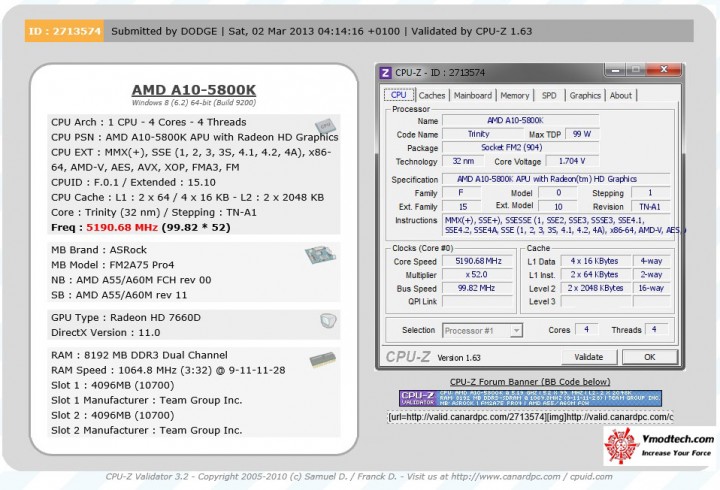Click the RAM stick icon beside RAM info
The width and height of the screenshot is (720, 490).
(x=322, y=360)
